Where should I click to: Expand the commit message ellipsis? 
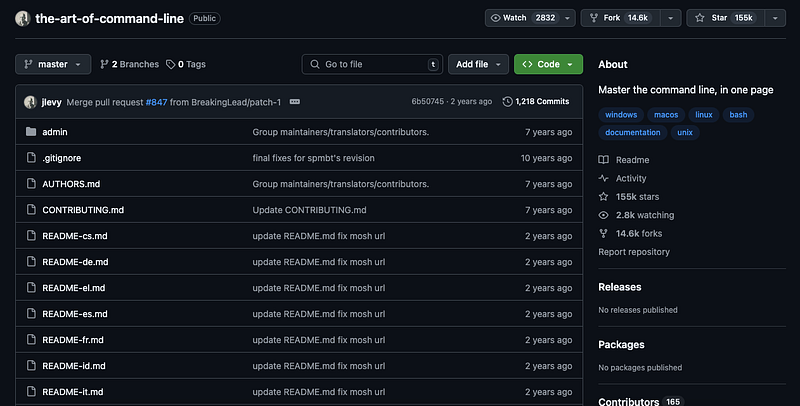pyautogui.click(x=295, y=102)
